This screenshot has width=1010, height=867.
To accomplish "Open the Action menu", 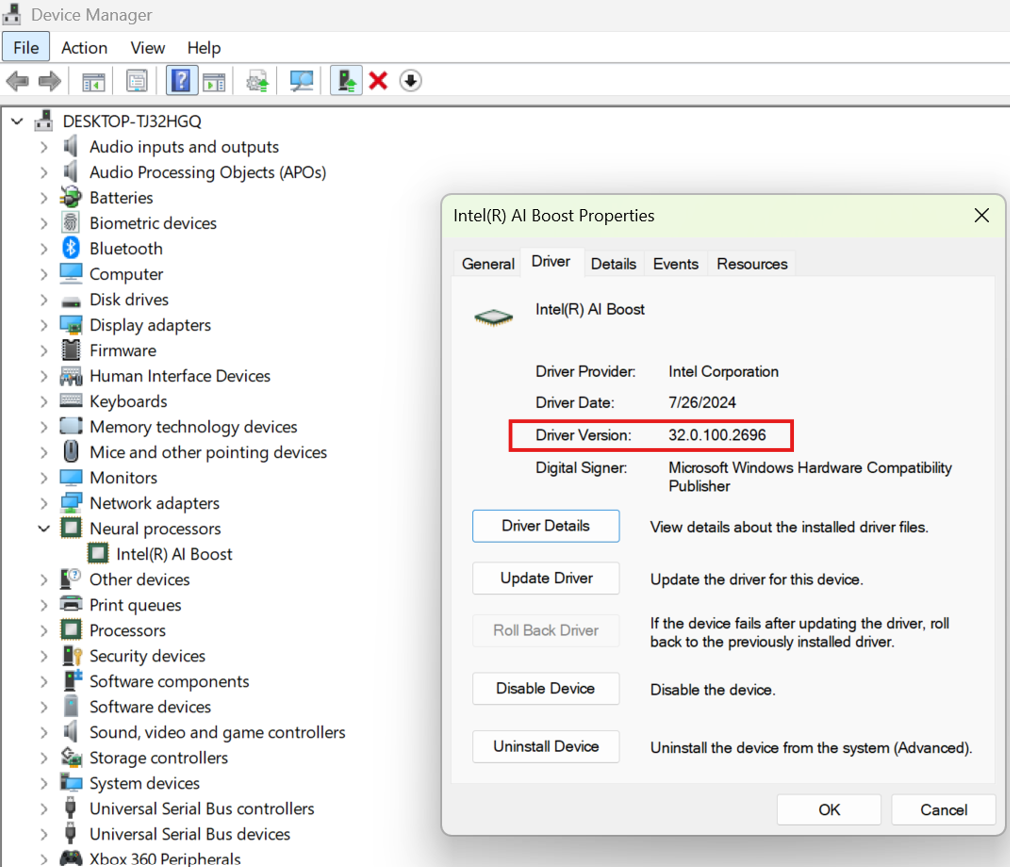I will (x=84, y=47).
